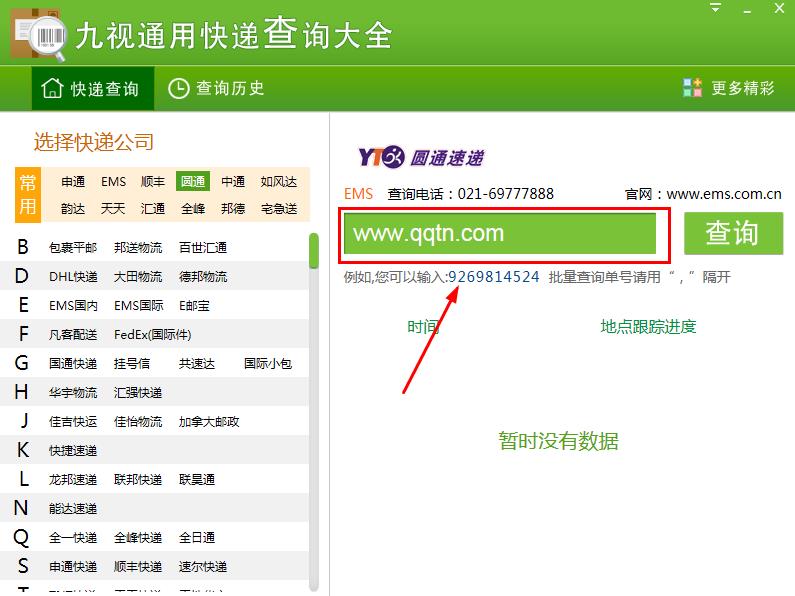Click the clock icon beside 查询历史

click(x=178, y=88)
